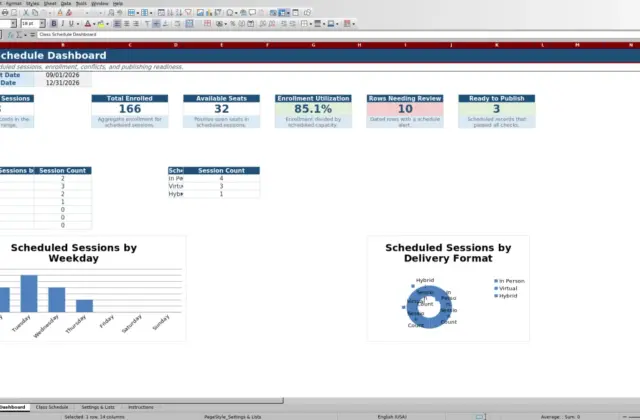This screenshot has width=640, height=420.
Task: Click the Cut scissors icon
Action: (x=26, y=13)
